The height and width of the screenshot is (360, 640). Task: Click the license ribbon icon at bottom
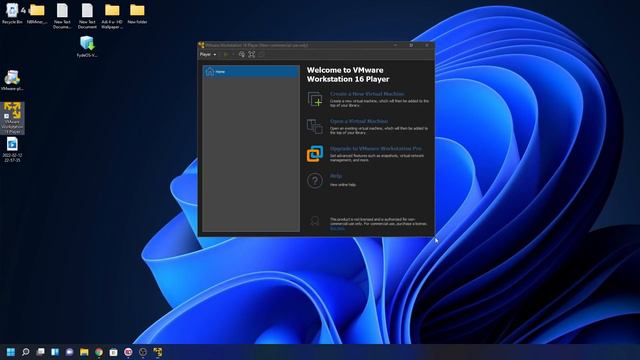click(x=315, y=221)
